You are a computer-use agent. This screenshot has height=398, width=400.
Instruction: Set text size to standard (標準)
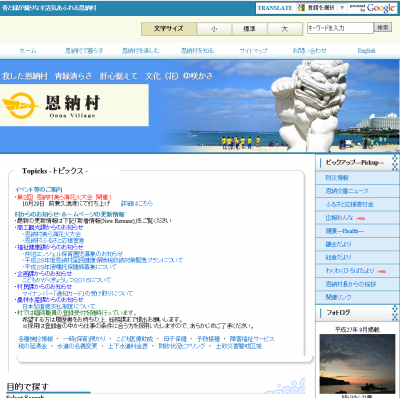(249, 29)
